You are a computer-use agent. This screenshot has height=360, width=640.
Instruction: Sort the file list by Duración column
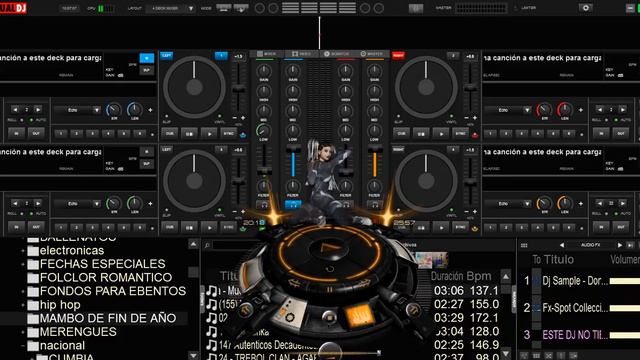(447, 276)
